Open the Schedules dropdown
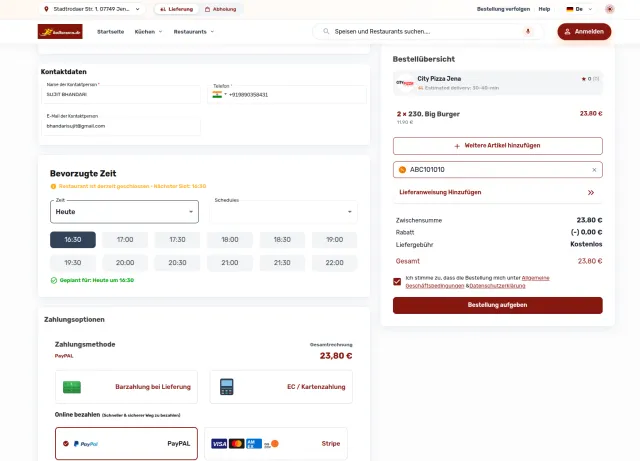This screenshot has width=640, height=461. point(284,212)
